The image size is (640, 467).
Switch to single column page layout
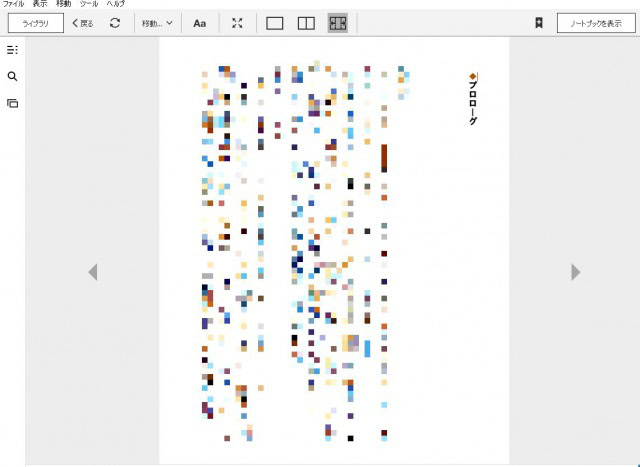(275, 23)
